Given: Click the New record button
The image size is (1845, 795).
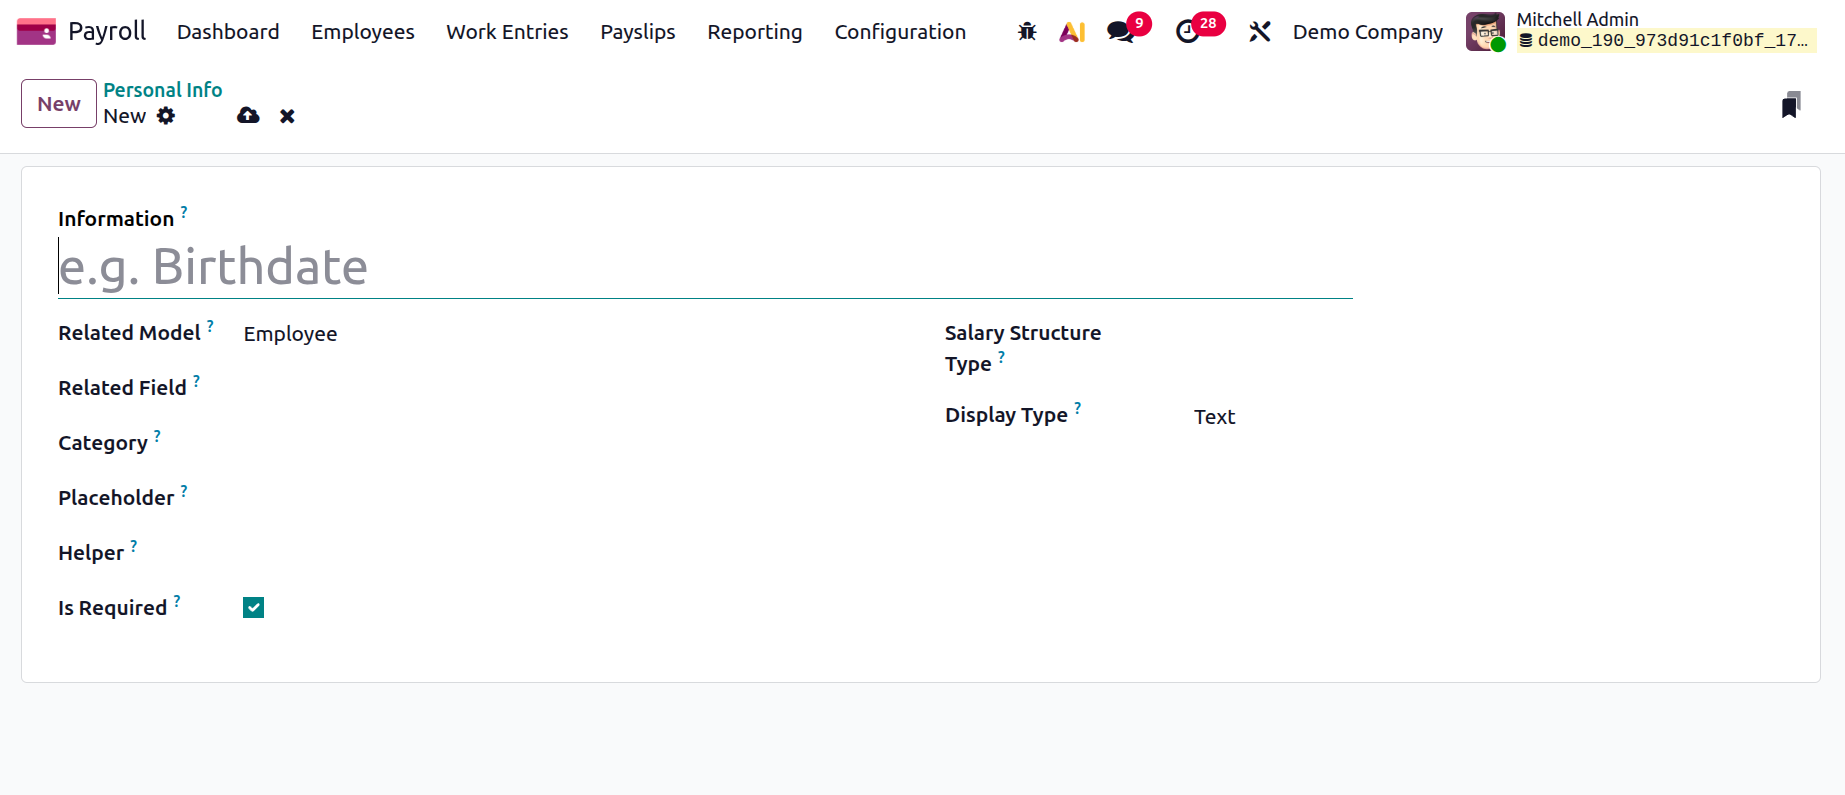Looking at the screenshot, I should tap(59, 104).
